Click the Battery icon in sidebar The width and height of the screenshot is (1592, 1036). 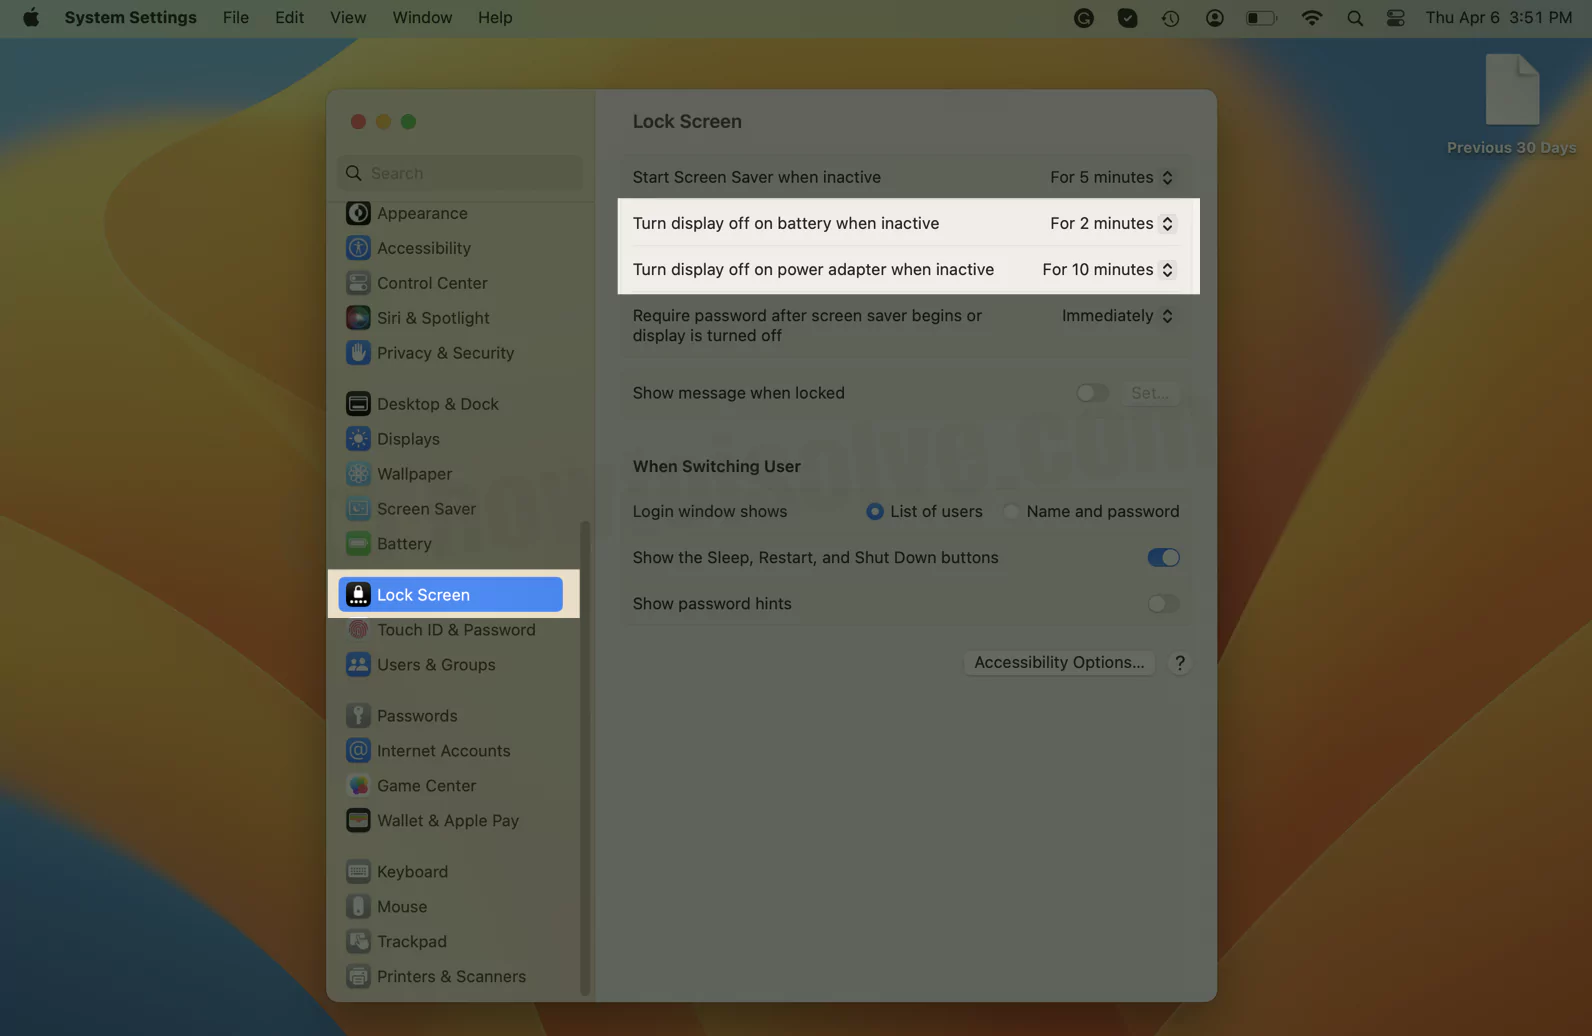[x=358, y=544]
